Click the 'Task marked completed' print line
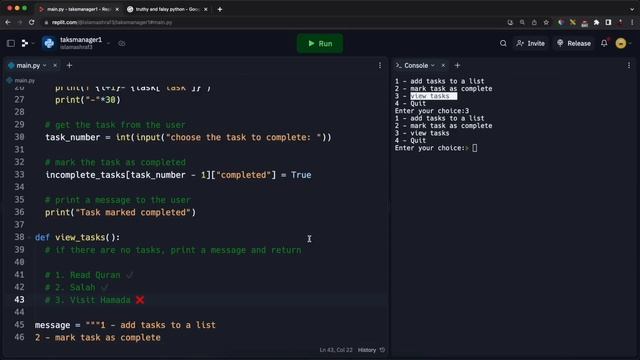Viewport: 640px width, 360px height. pos(120,213)
